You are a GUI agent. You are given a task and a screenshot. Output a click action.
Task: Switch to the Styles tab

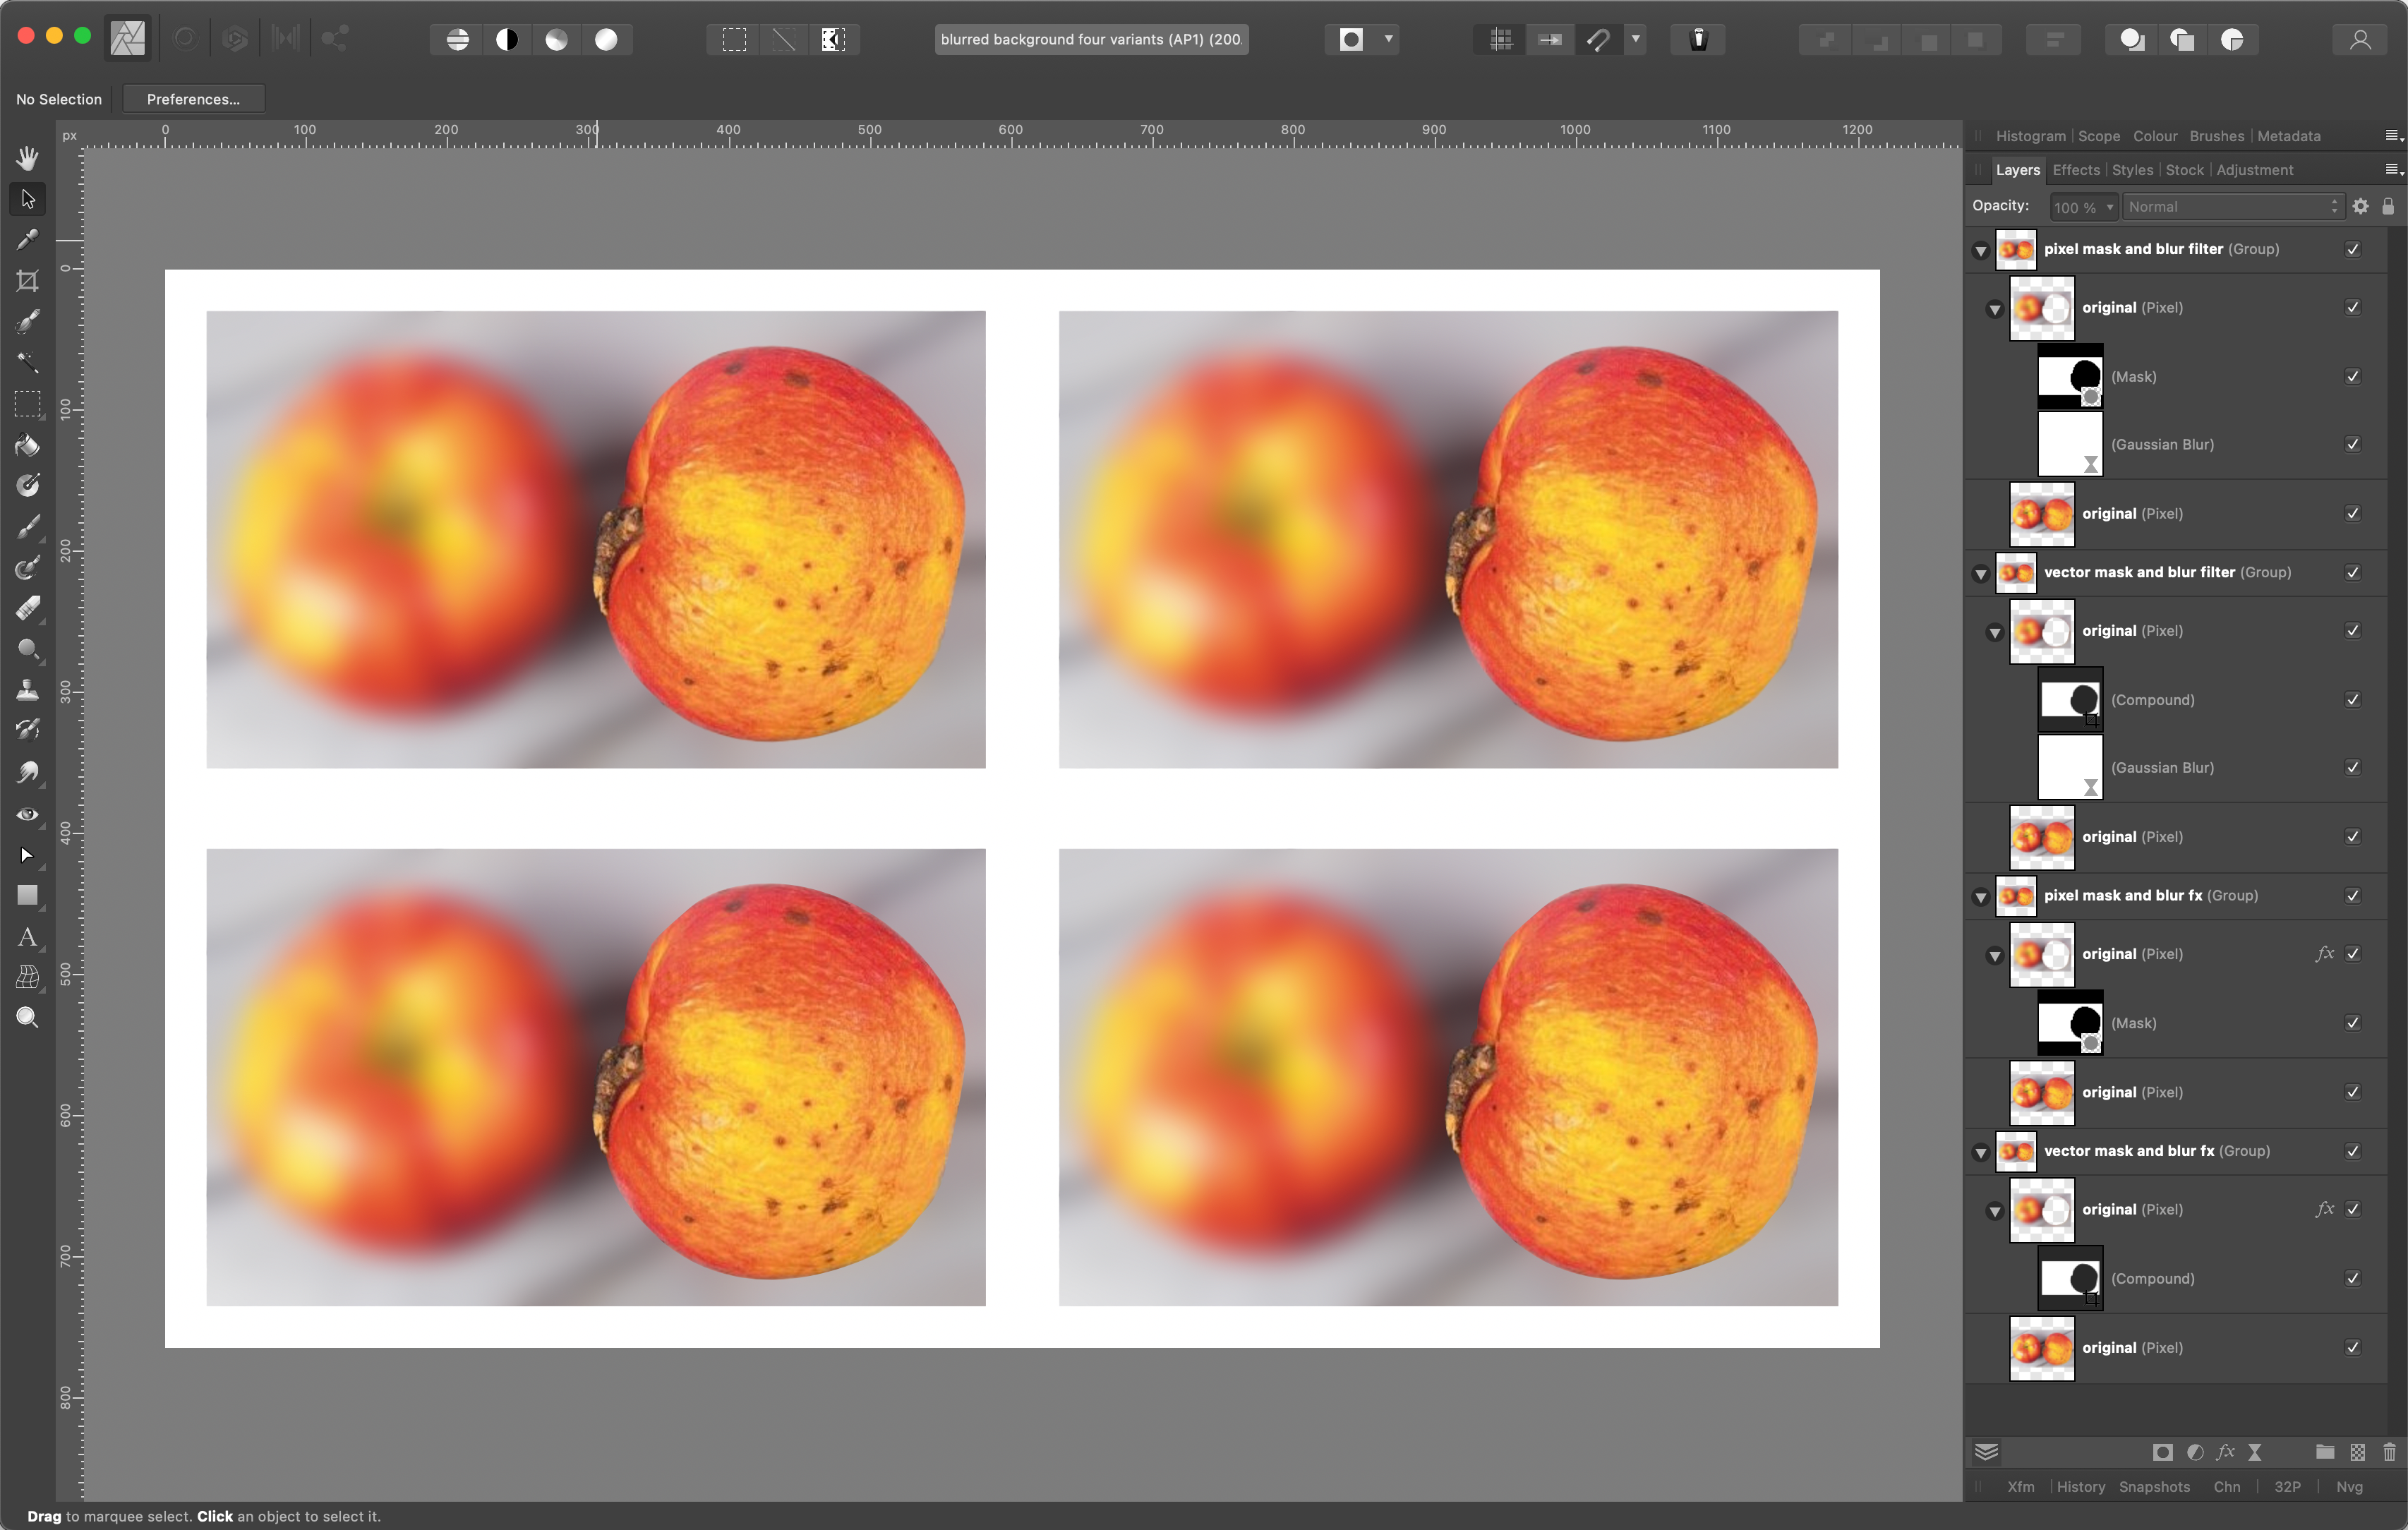(x=2132, y=170)
